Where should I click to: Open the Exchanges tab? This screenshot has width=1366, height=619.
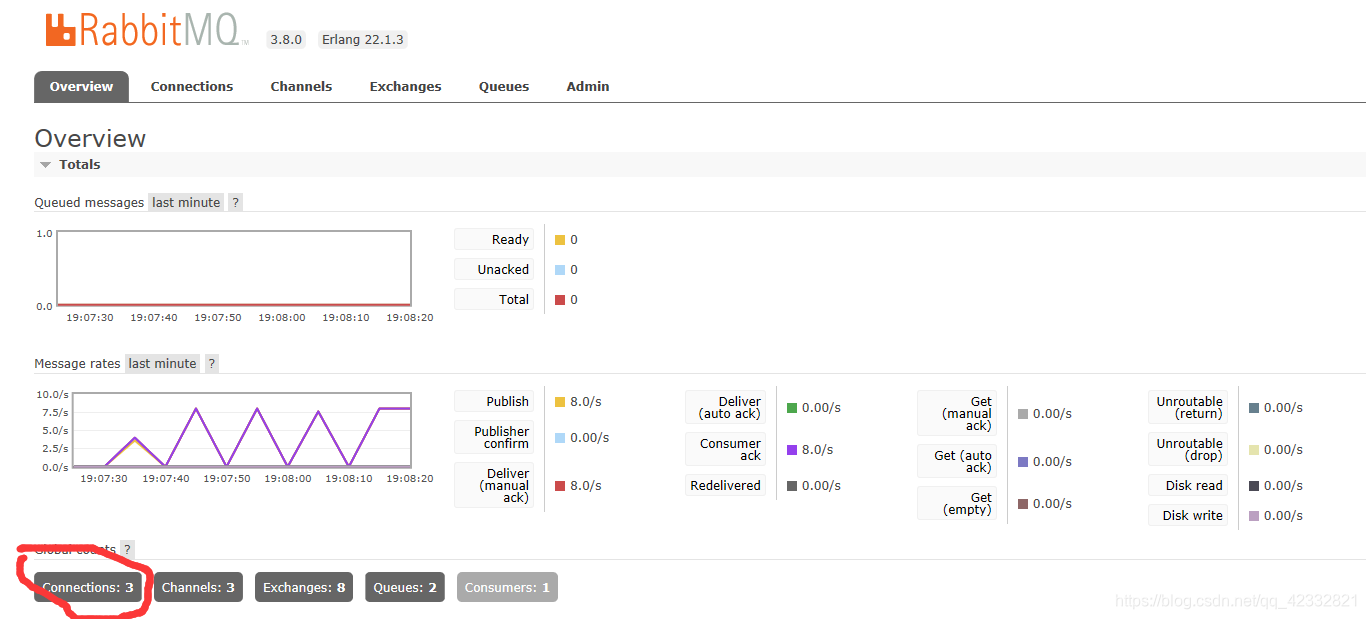405,86
